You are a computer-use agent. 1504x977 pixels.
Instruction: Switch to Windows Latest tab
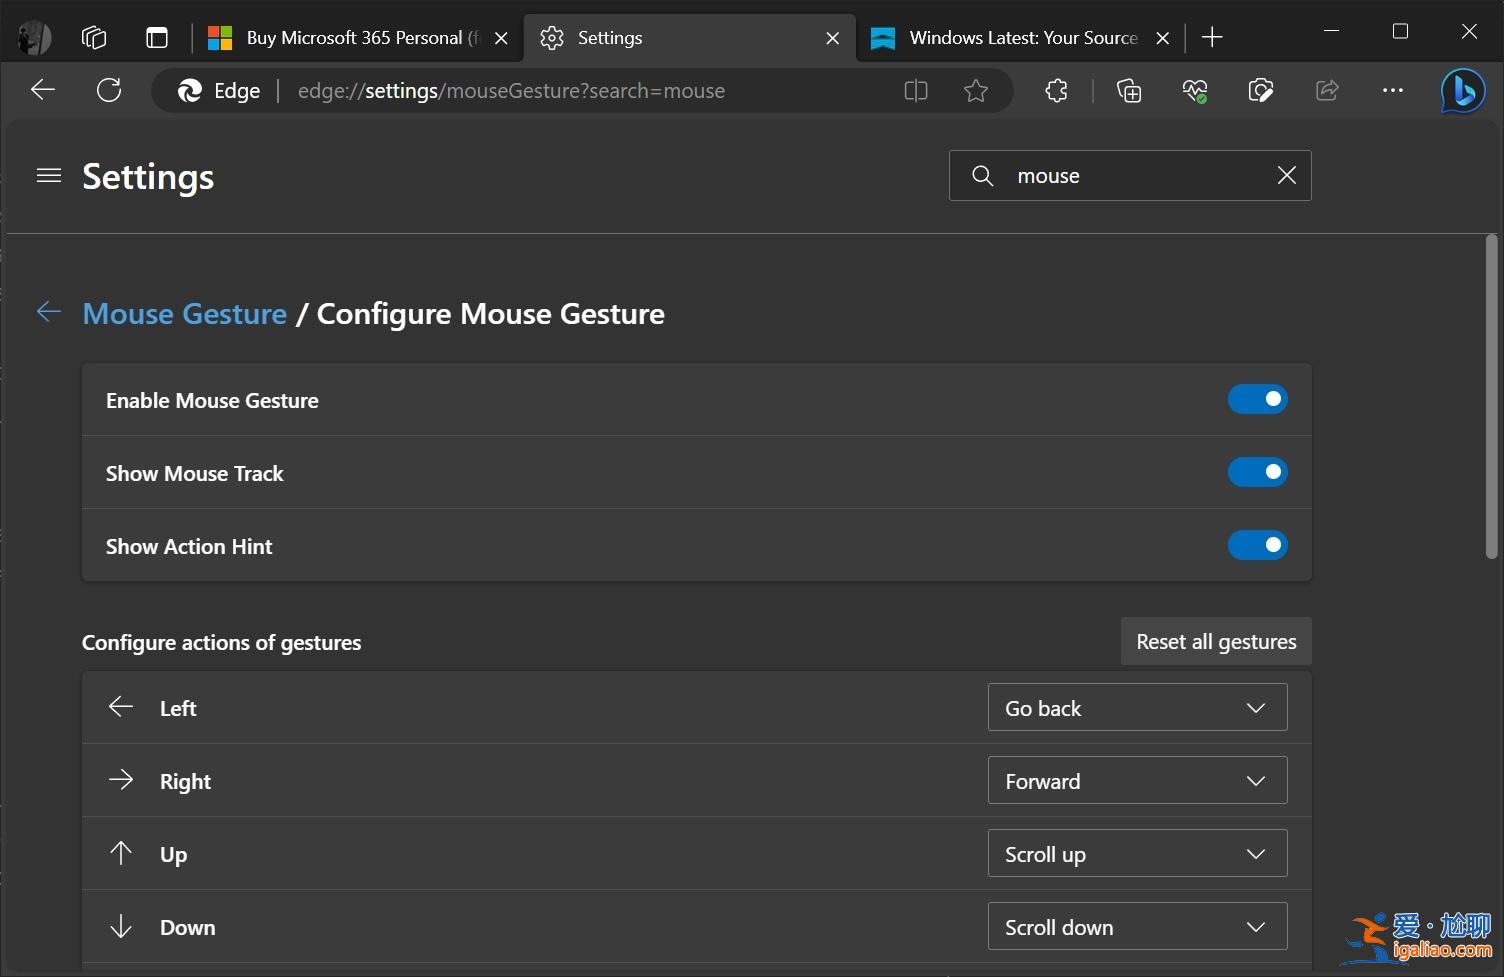click(x=1010, y=38)
